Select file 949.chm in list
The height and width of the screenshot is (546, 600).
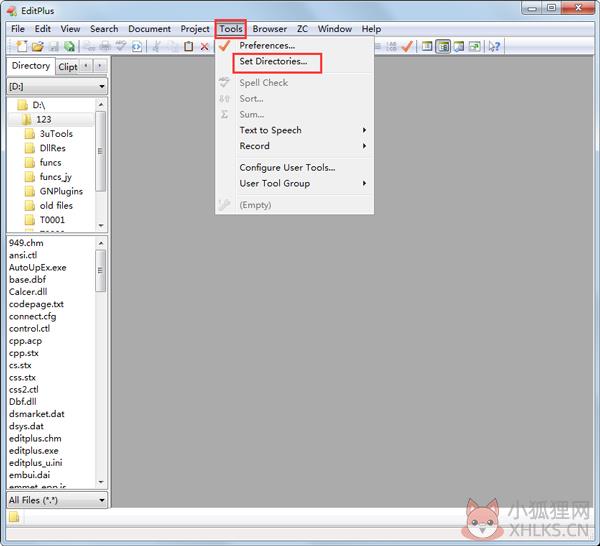tap(26, 243)
